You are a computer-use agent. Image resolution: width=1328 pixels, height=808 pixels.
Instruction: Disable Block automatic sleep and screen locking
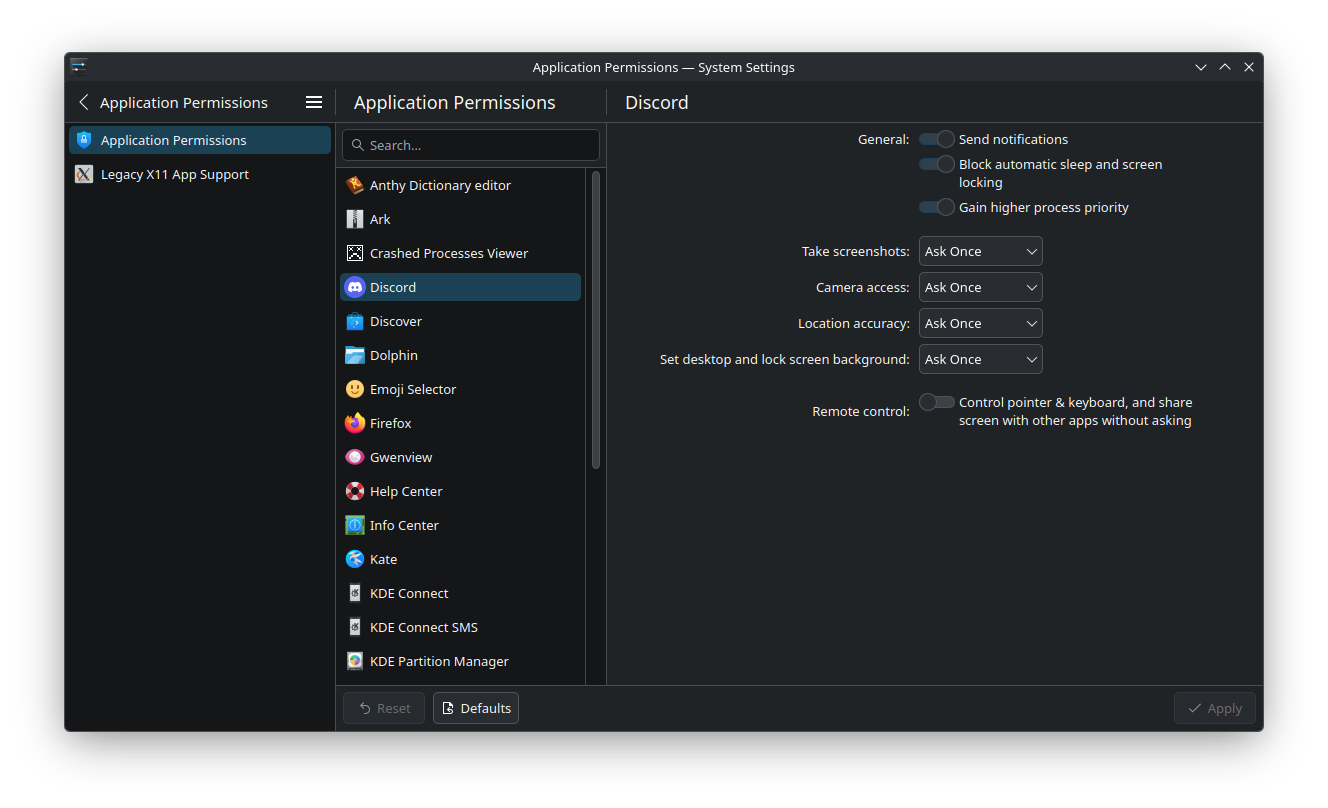coord(936,164)
